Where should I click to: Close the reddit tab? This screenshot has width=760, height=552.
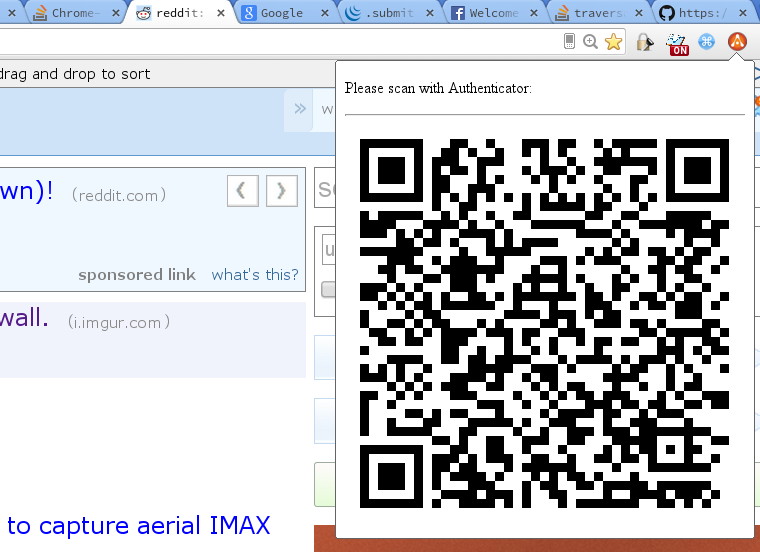click(x=221, y=13)
